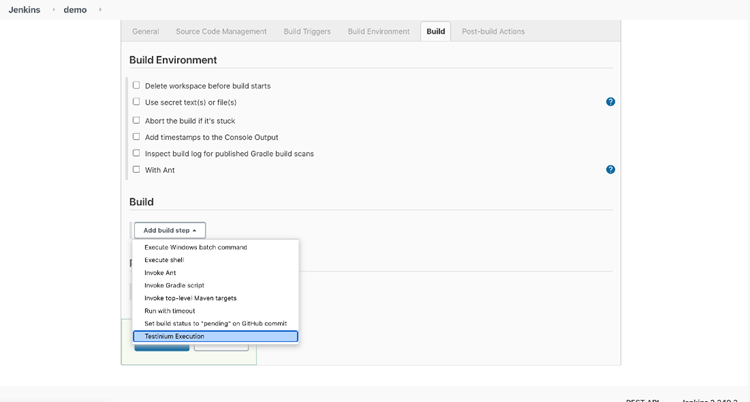750x402 pixels.
Task: Select the Build tab
Action: coord(436,31)
